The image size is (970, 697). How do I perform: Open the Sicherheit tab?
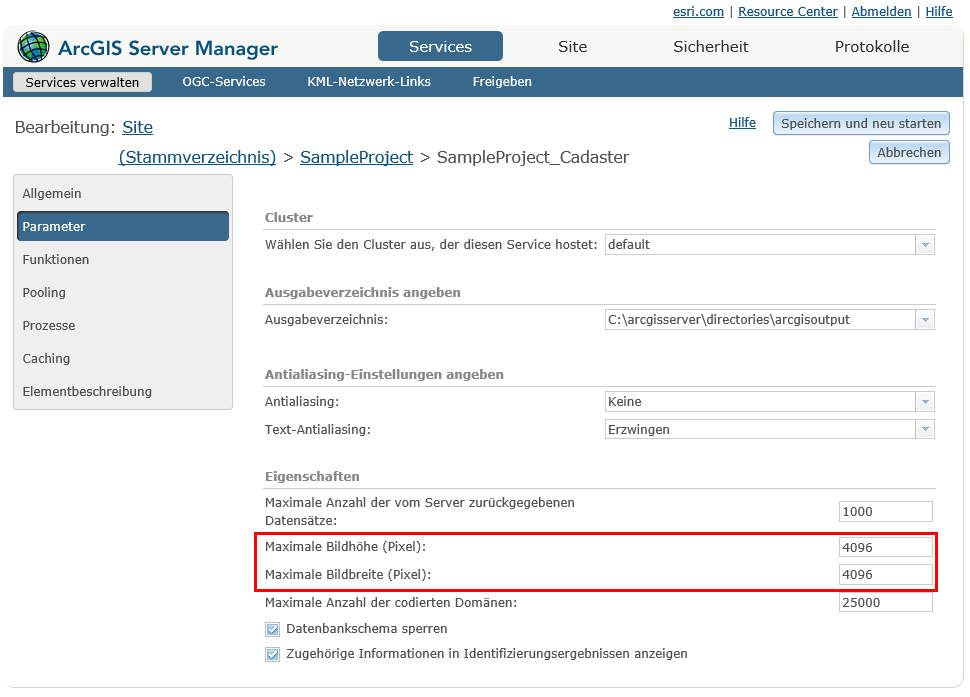point(710,46)
